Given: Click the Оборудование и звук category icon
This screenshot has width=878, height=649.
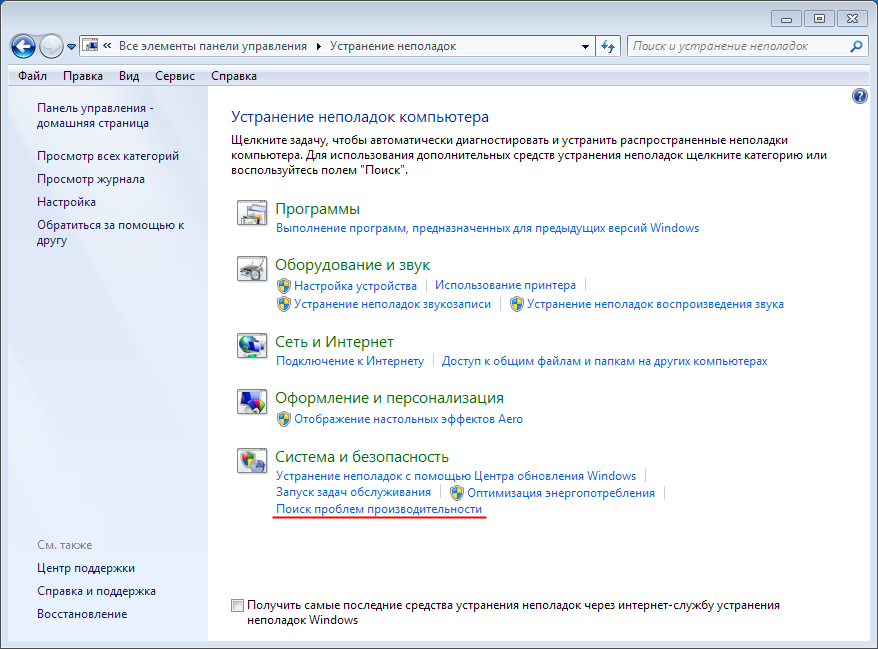Looking at the screenshot, I should 251,269.
